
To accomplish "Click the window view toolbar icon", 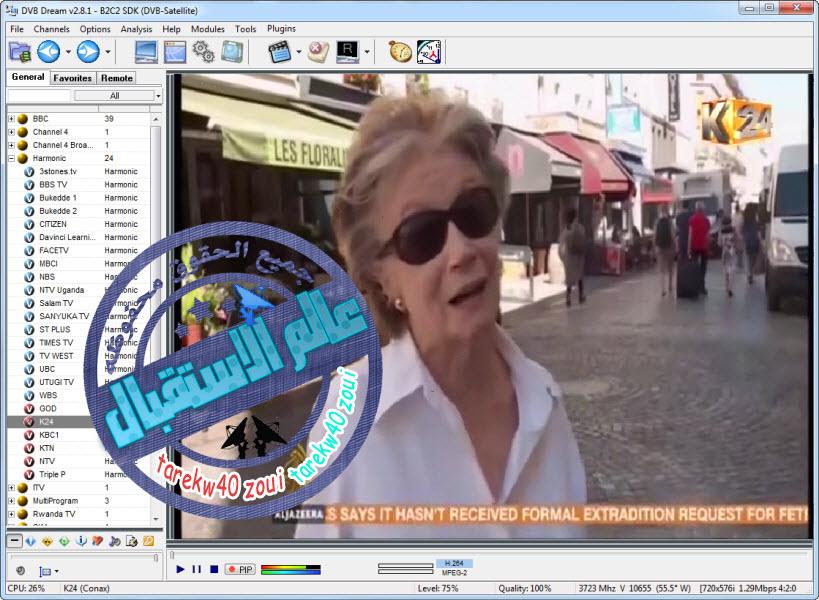I will pyautogui.click(x=176, y=52).
